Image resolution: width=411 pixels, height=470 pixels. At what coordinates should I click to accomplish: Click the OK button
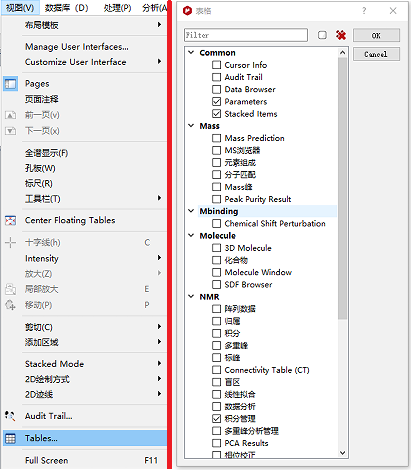[376, 35]
